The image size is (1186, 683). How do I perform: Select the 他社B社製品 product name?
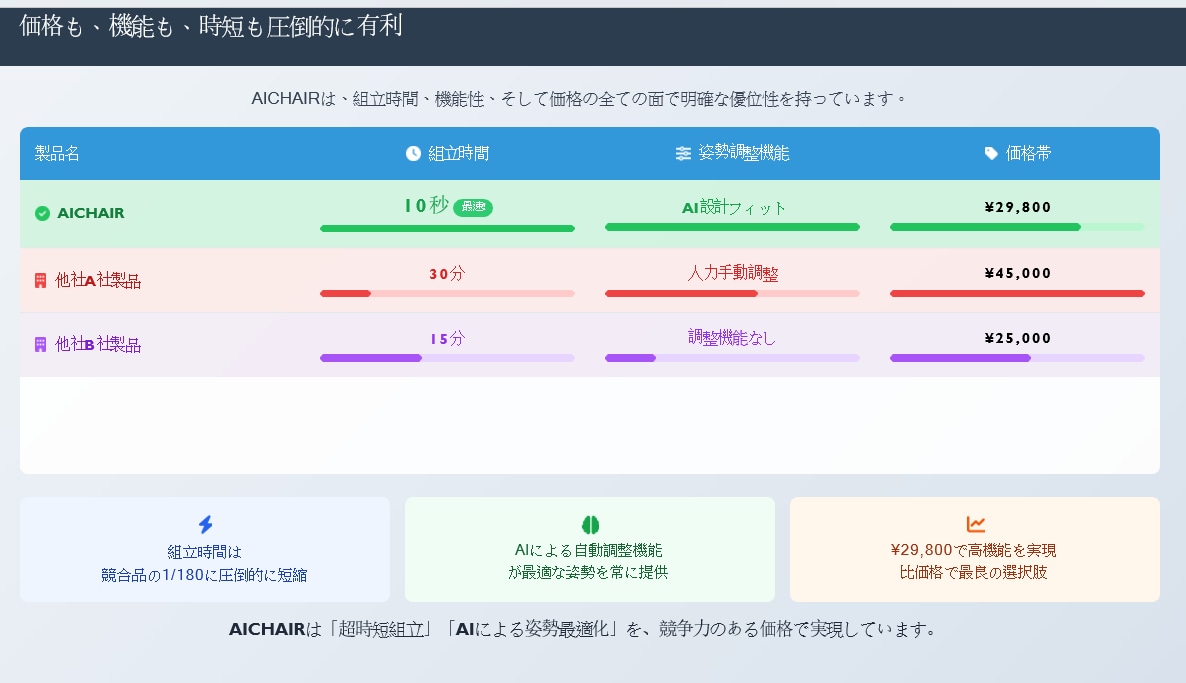coord(98,345)
